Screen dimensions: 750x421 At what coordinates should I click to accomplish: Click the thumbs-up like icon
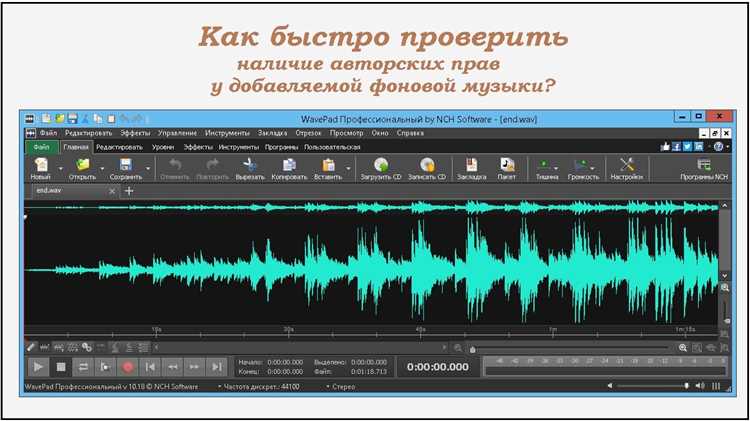click(665, 147)
